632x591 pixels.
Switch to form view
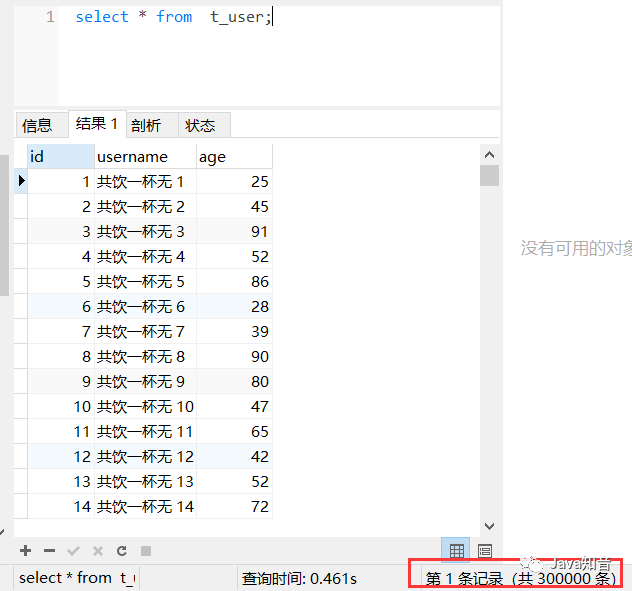(x=484, y=550)
